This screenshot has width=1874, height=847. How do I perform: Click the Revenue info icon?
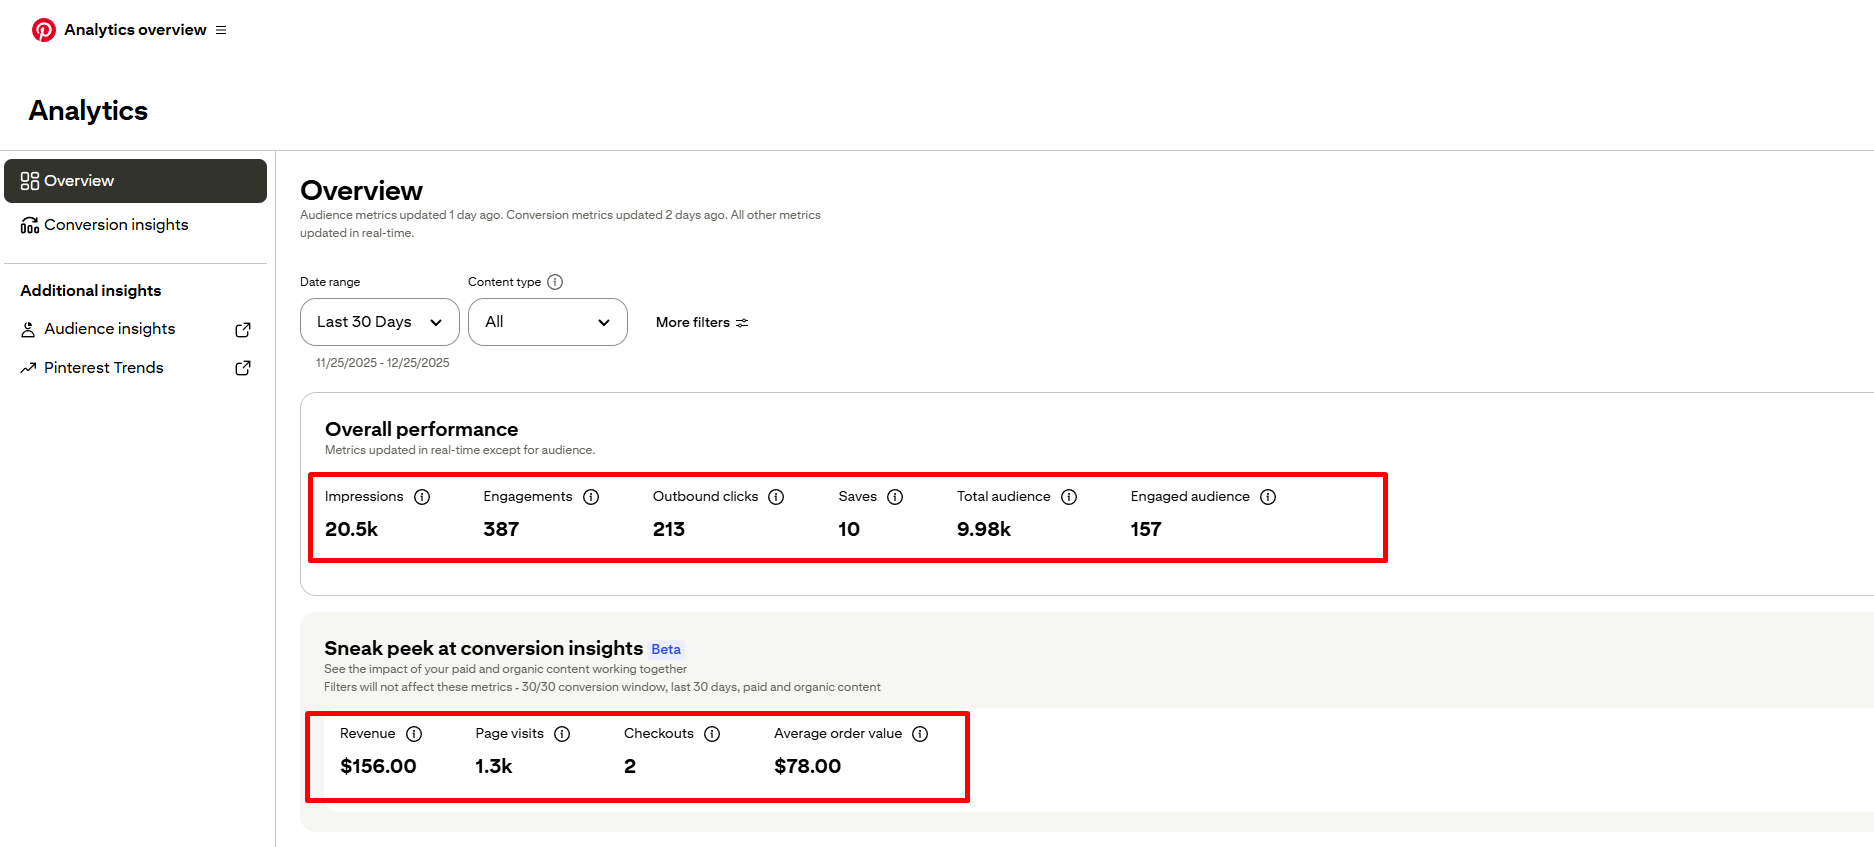414,734
